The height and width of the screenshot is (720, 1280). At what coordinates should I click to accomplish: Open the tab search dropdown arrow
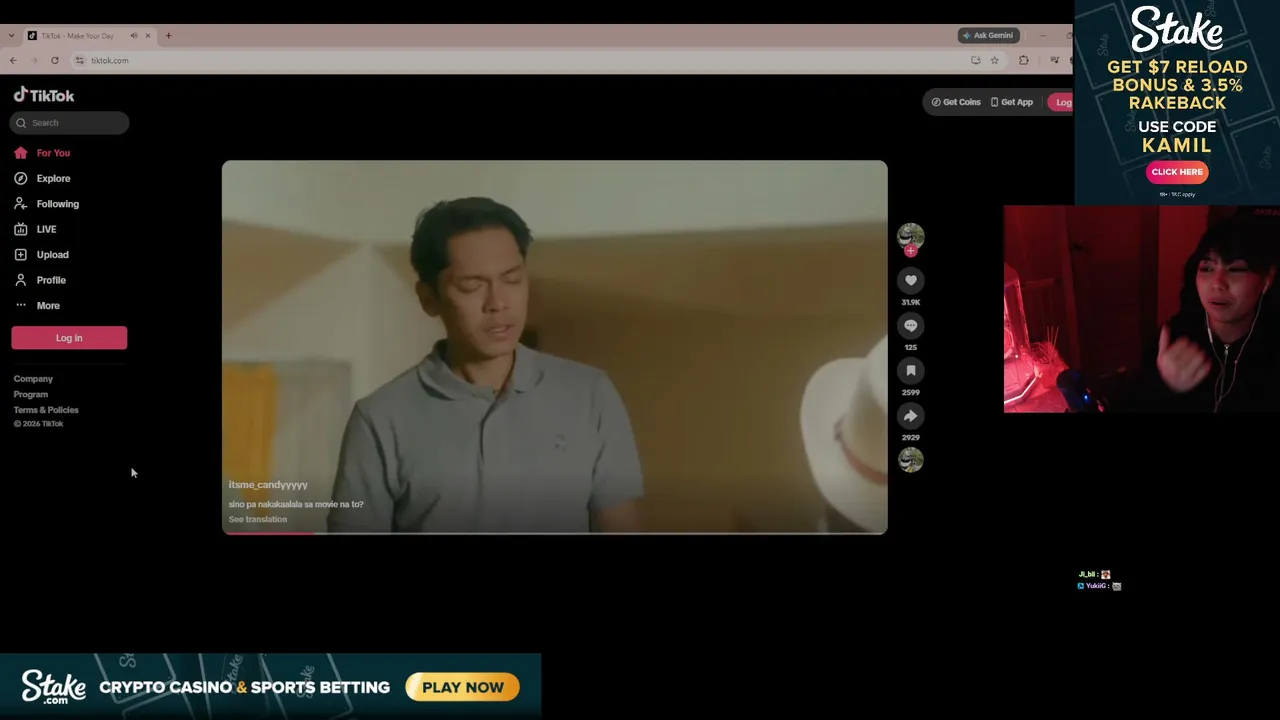pos(11,36)
